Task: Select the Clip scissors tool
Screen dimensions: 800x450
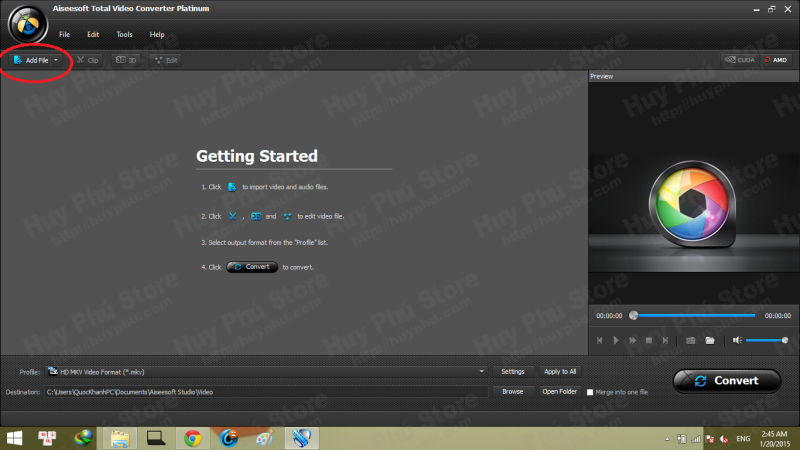Action: point(87,60)
